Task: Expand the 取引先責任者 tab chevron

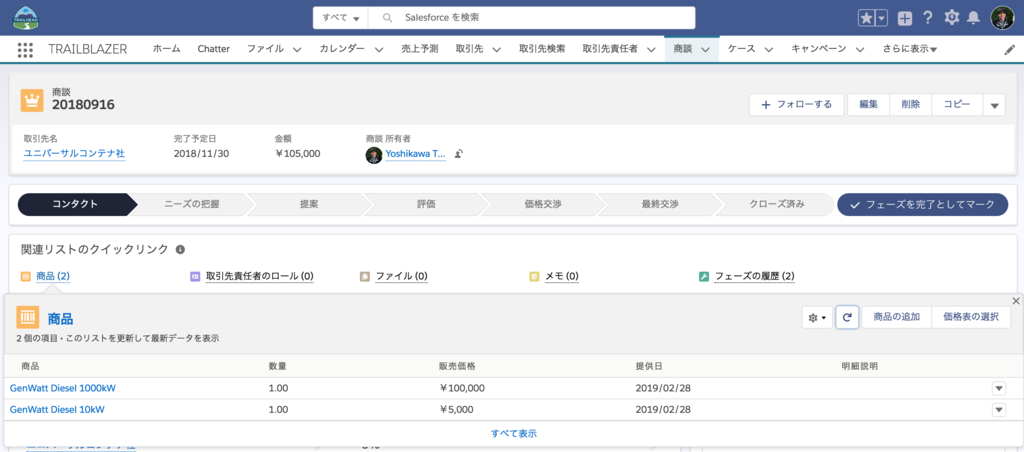Action: point(650,50)
